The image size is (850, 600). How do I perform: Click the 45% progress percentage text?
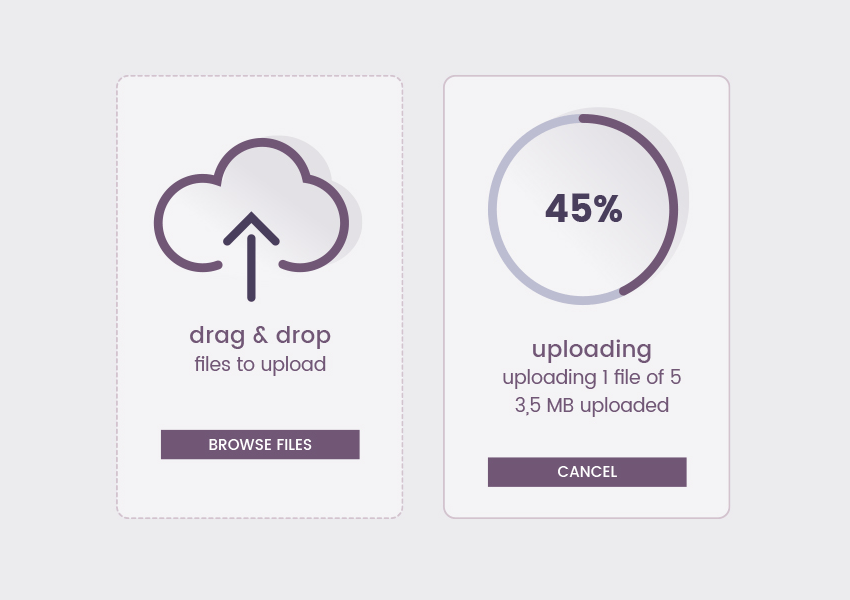pyautogui.click(x=584, y=209)
